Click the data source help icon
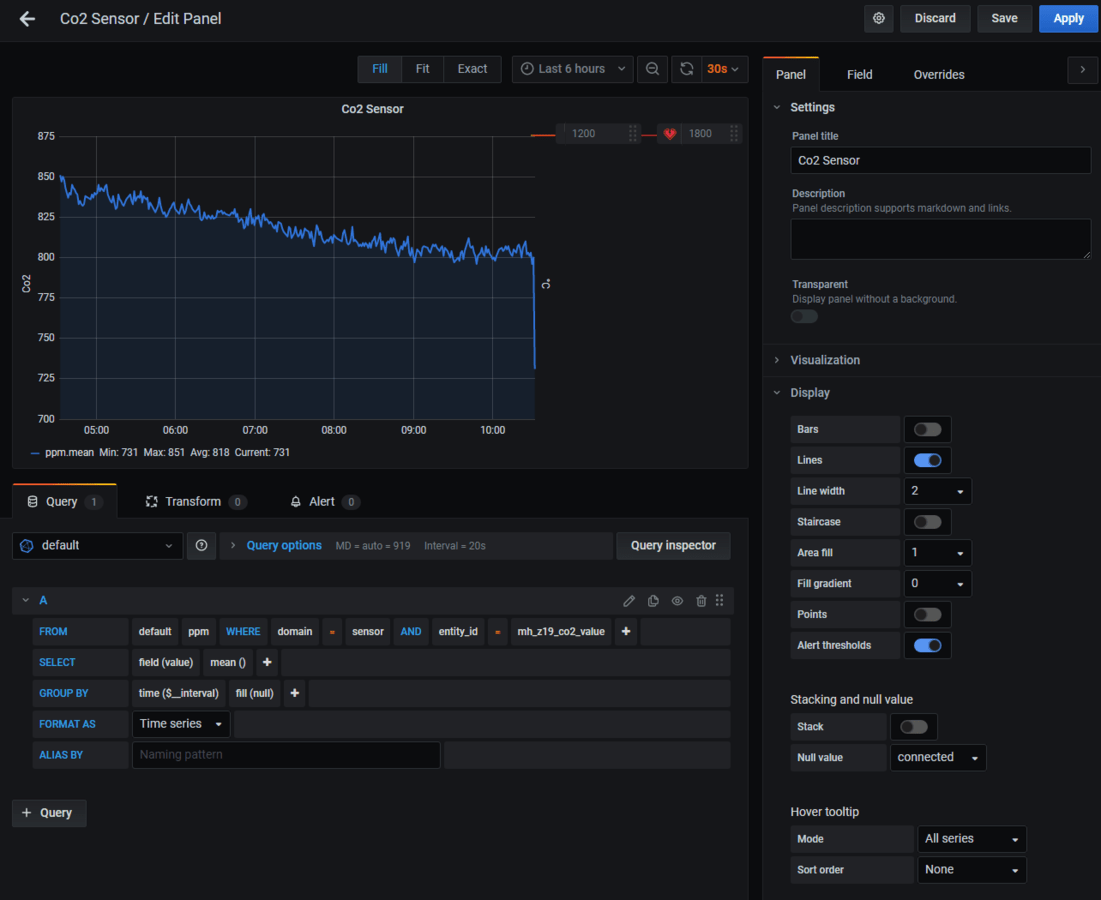Screen dimensions: 1101x900 point(201,546)
